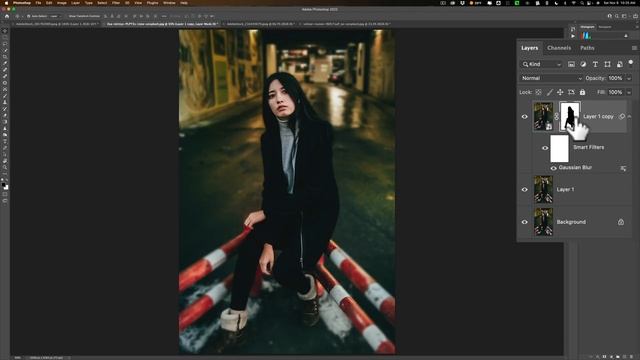640x360 pixels.
Task: Open the Select menu
Action: [102, 3]
